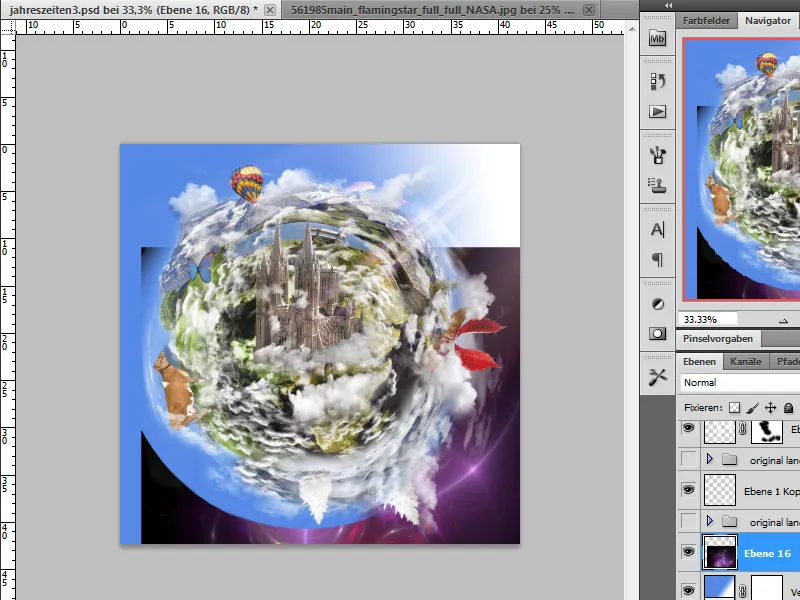The height and width of the screenshot is (600, 800).
Task: Open the Actions panel play icon
Action: (657, 112)
